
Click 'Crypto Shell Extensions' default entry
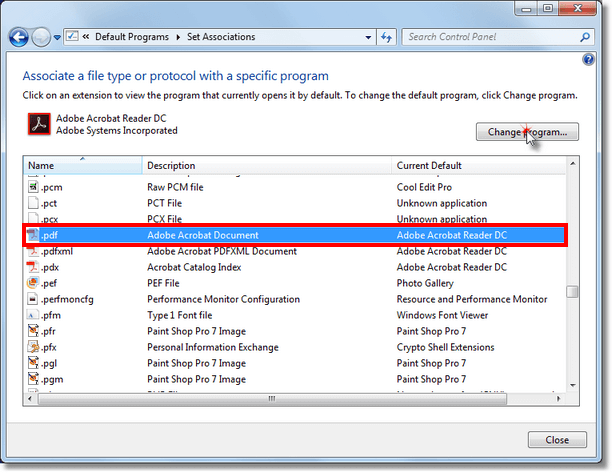click(x=445, y=347)
